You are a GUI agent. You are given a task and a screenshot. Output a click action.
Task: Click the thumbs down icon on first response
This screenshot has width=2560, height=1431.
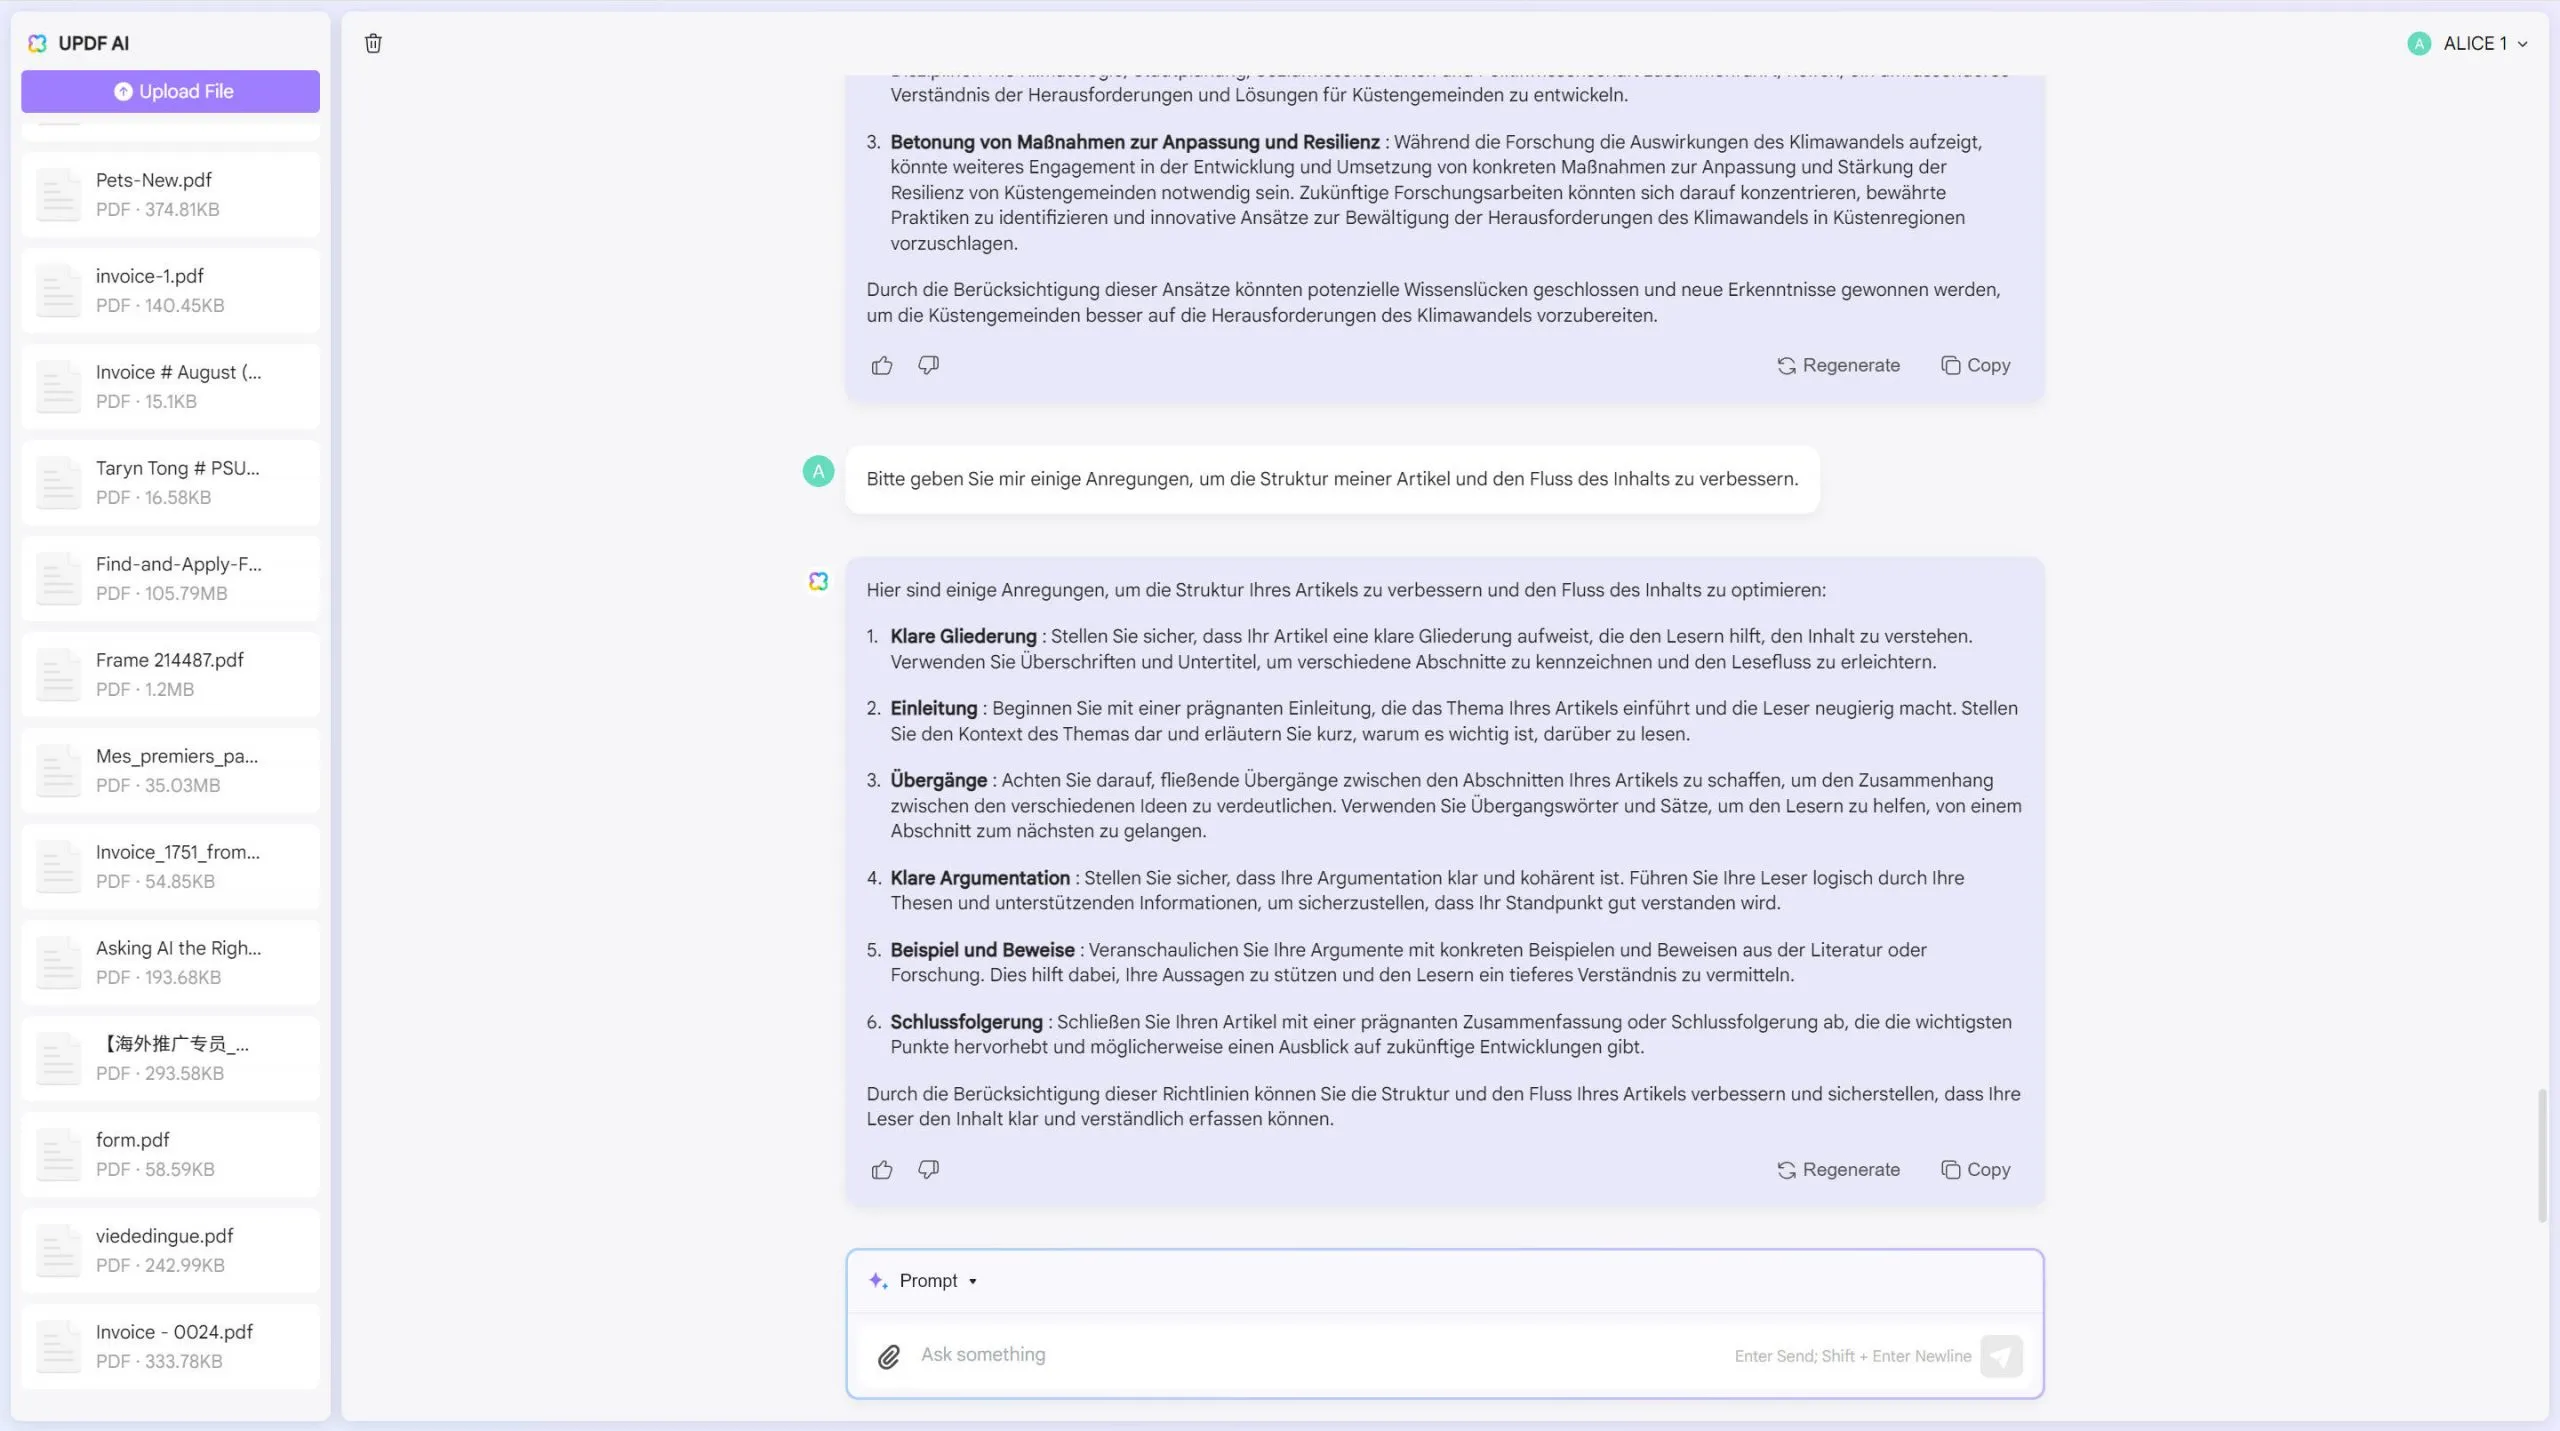click(928, 364)
